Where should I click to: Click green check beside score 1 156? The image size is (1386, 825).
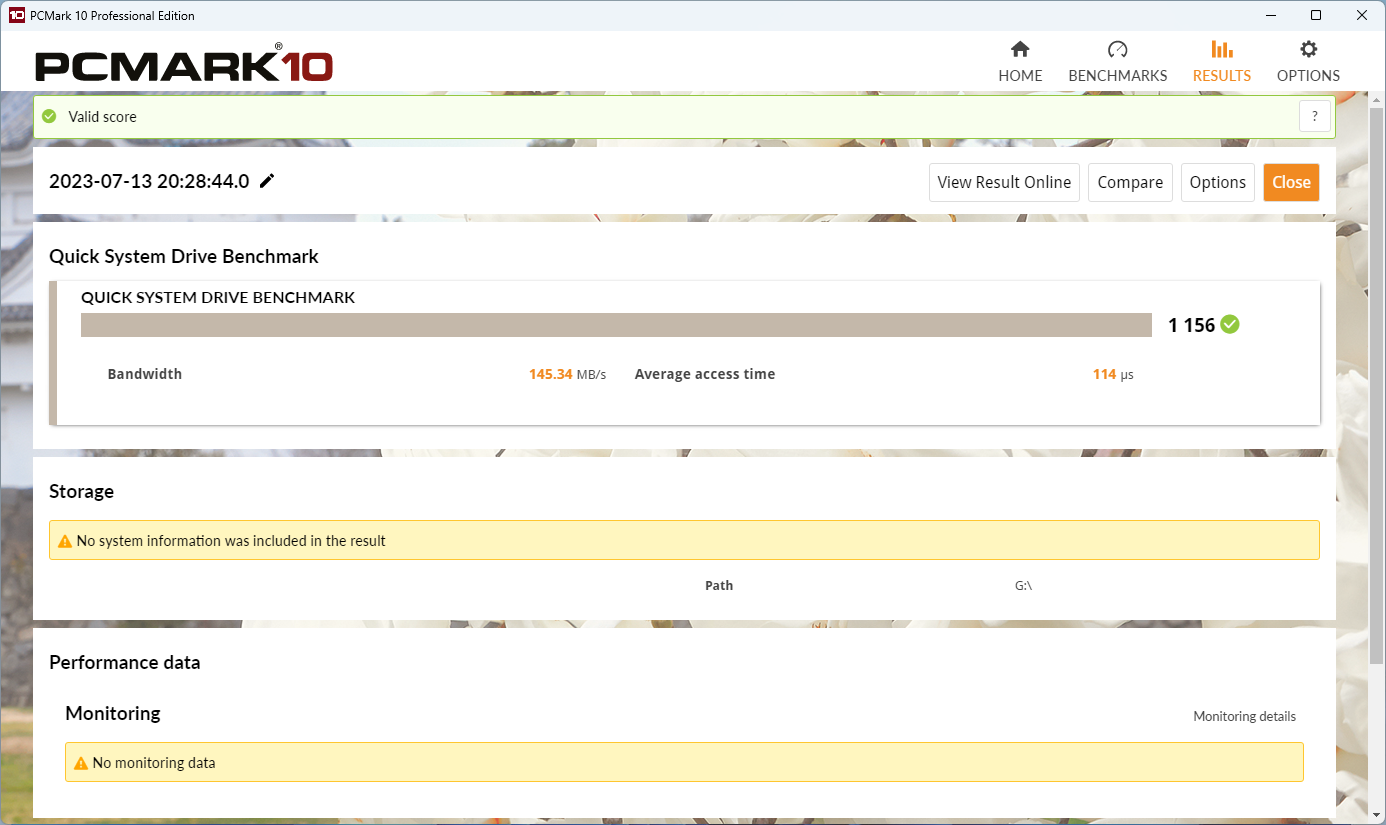coord(1230,324)
